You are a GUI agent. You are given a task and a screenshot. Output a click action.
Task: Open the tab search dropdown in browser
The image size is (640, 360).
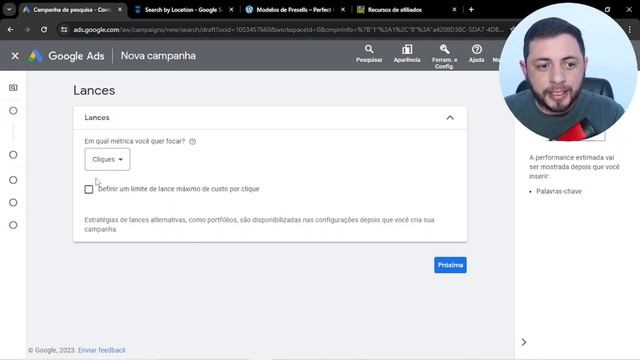tap(9, 9)
